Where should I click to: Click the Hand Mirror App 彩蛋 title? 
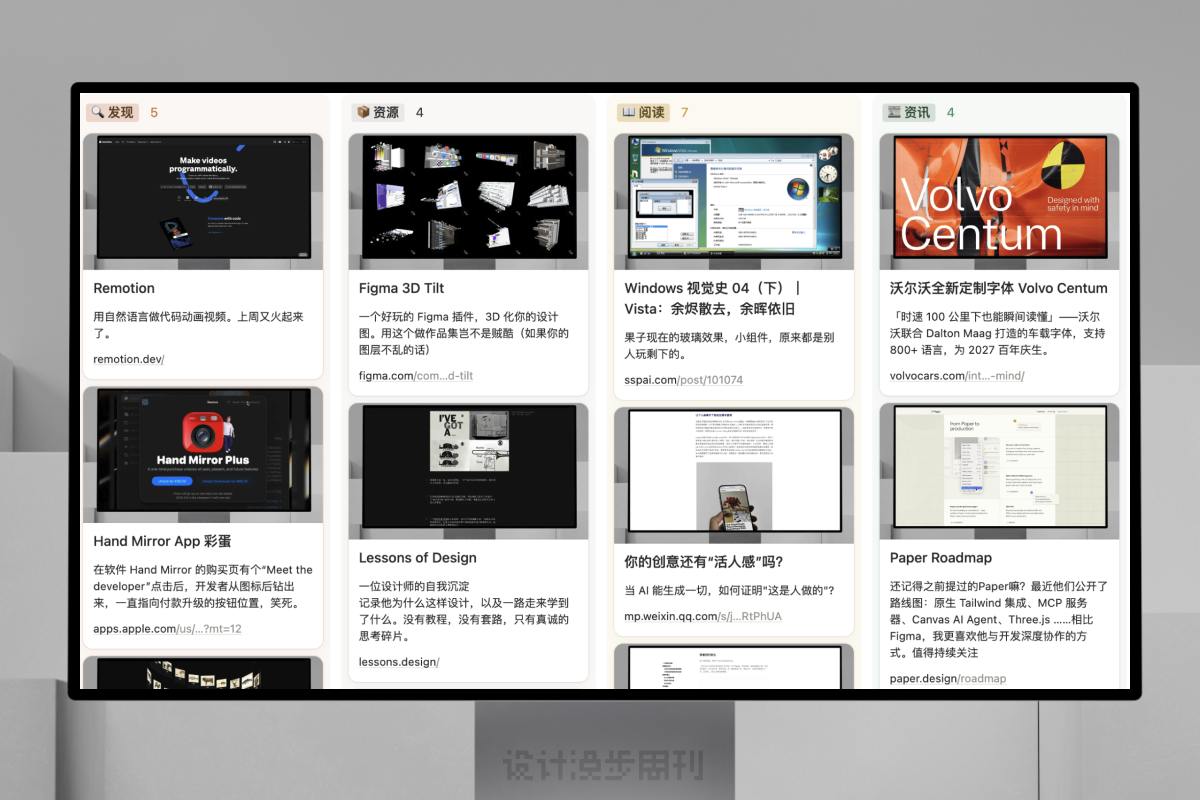(162, 541)
